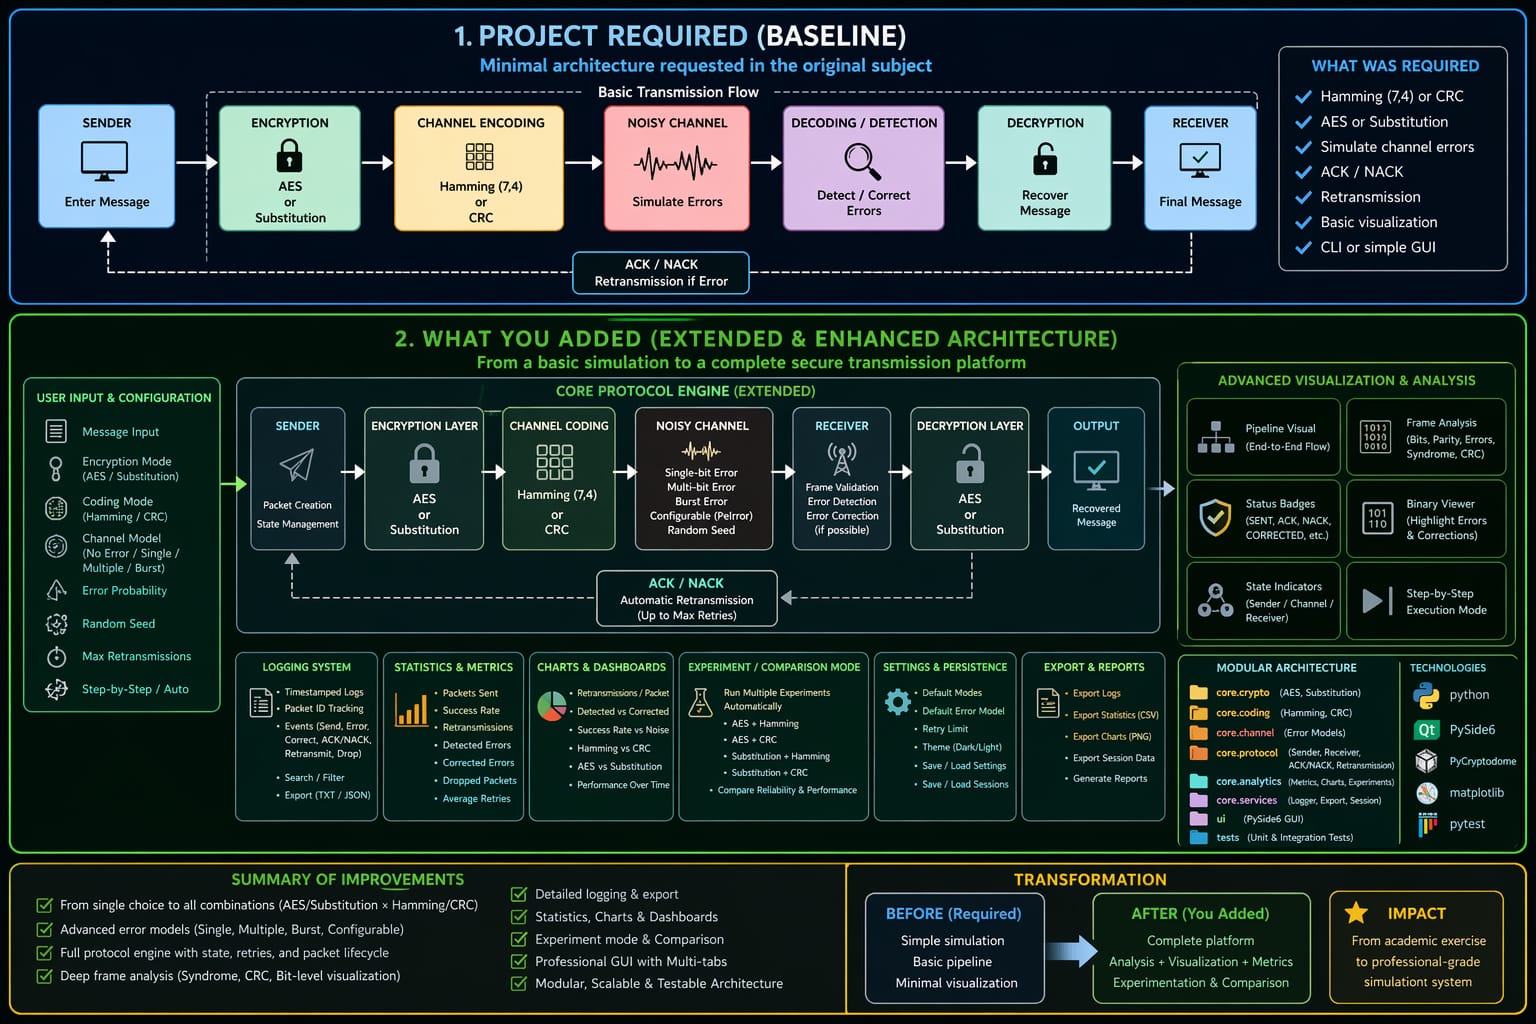1536x1024 pixels.
Task: Click the monitor icon in the baseline Sender box
Action: tap(104, 160)
